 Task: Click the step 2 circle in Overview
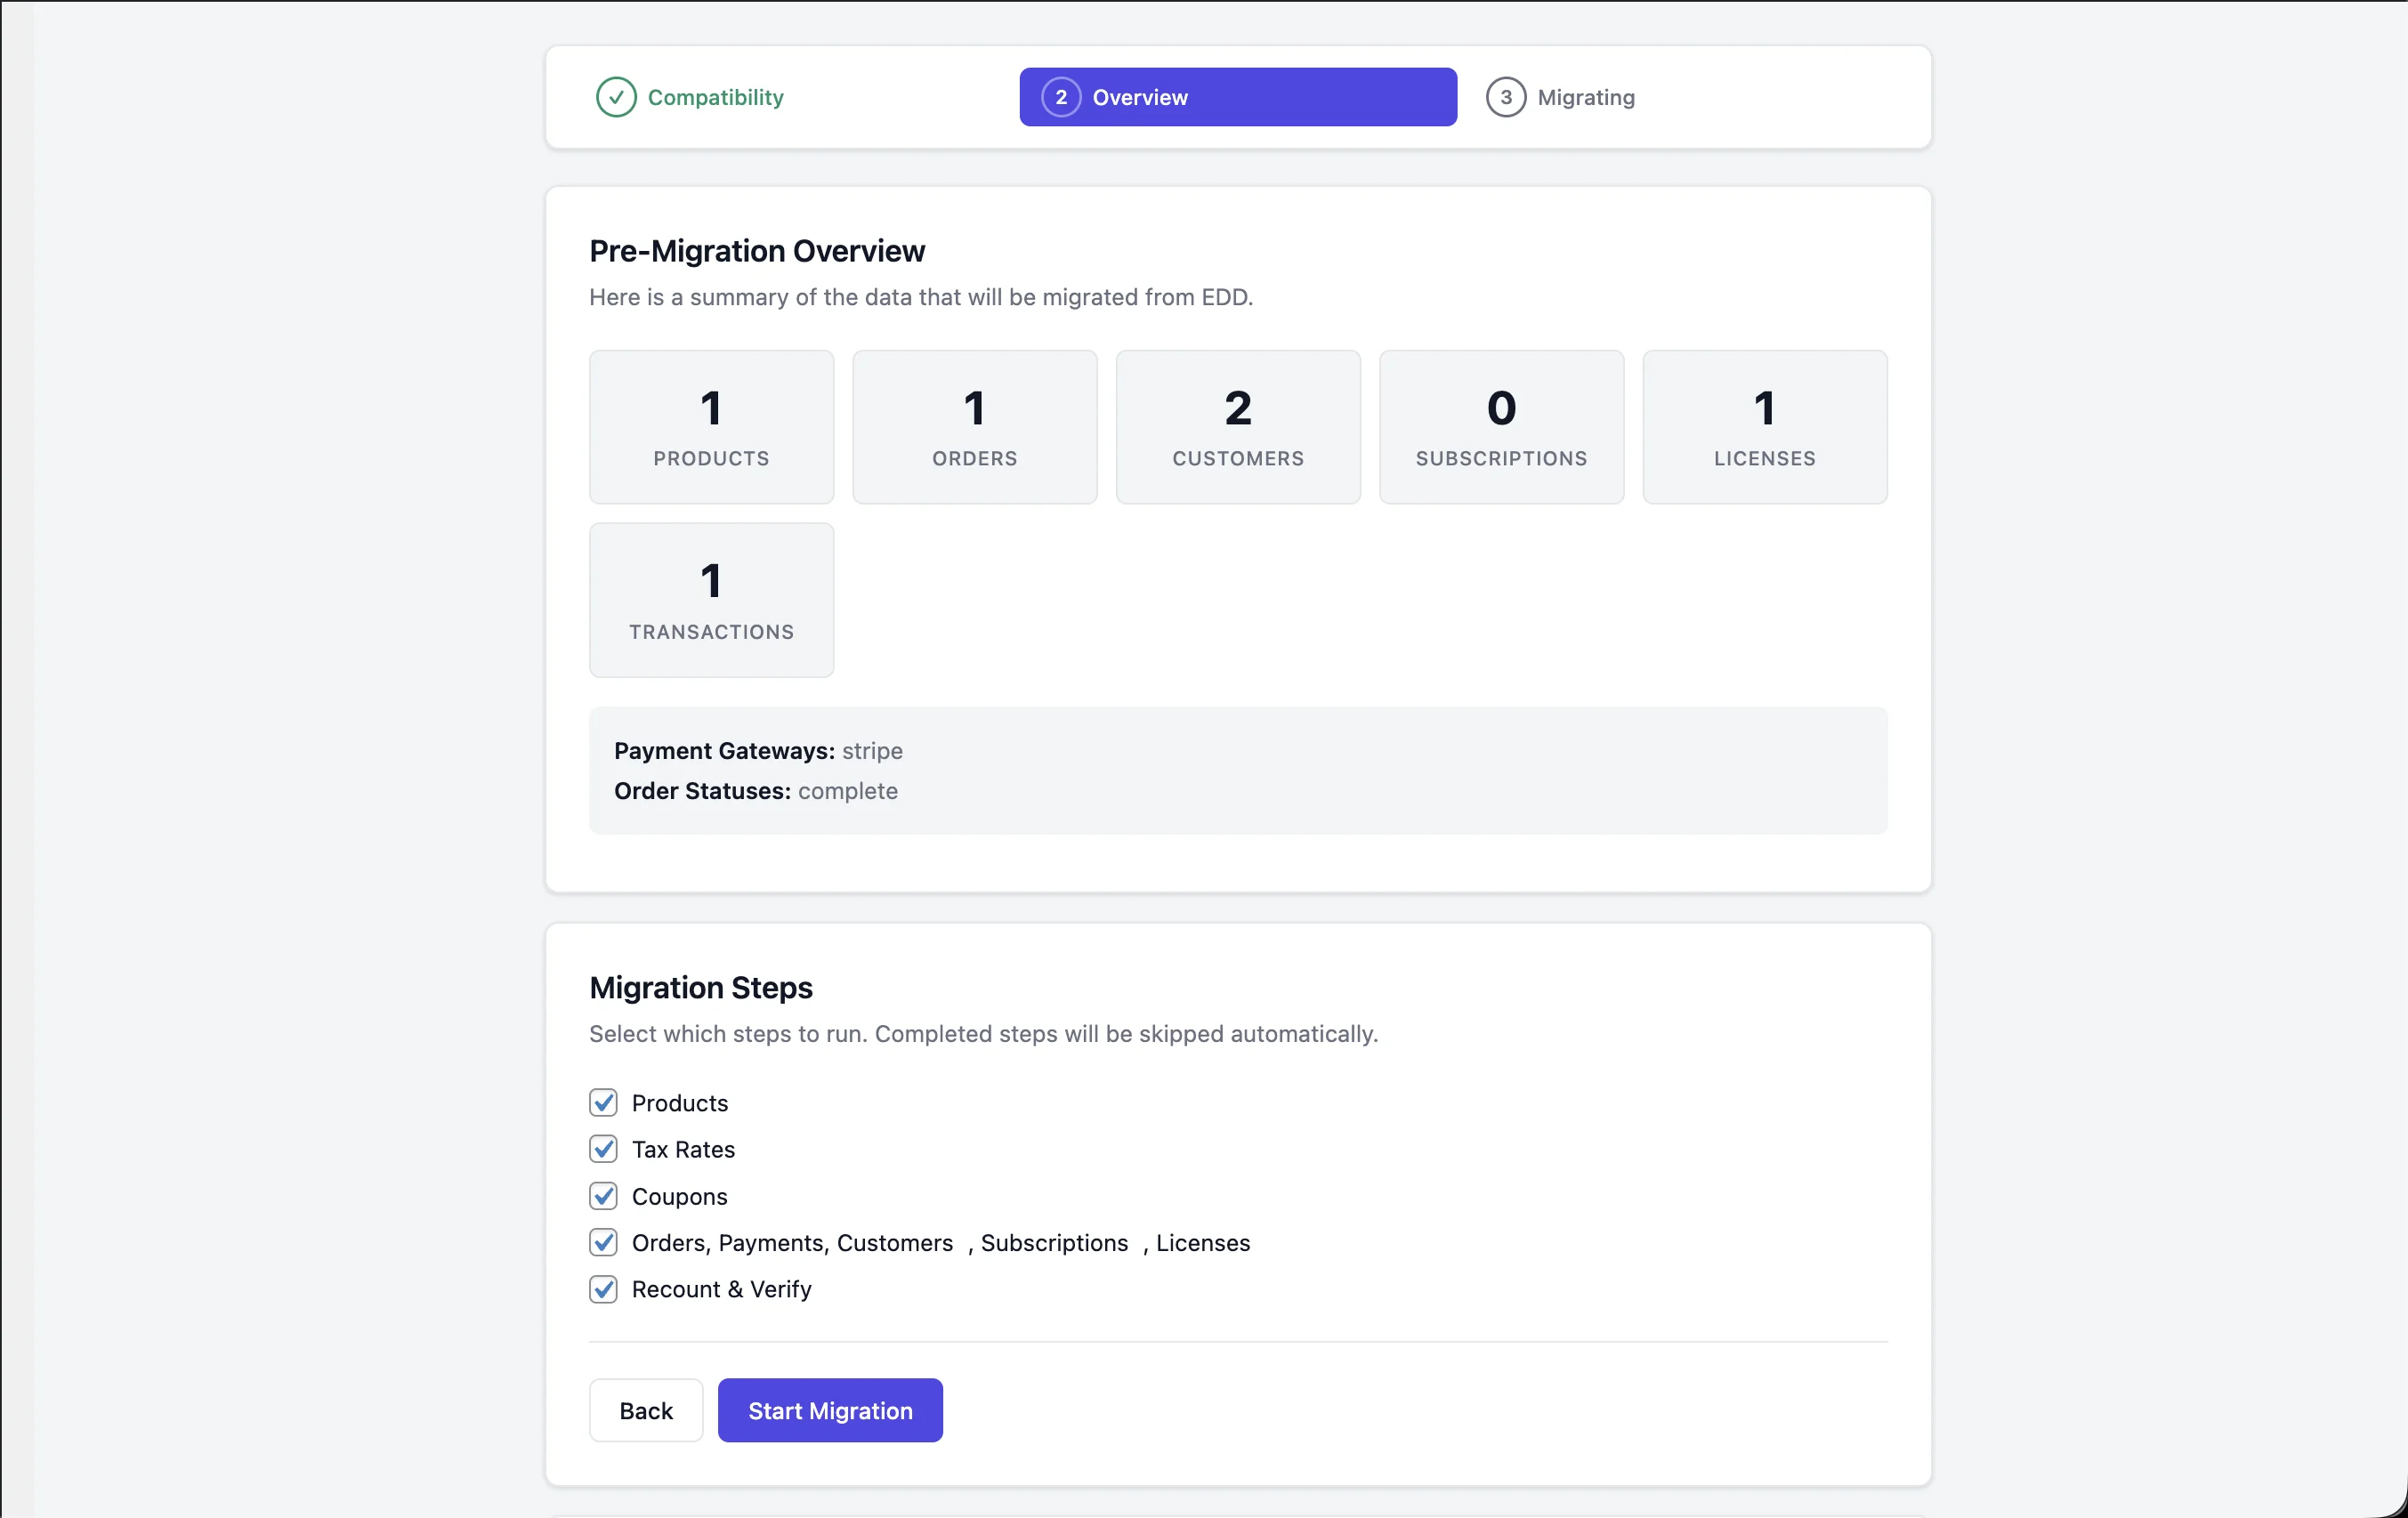tap(1061, 96)
